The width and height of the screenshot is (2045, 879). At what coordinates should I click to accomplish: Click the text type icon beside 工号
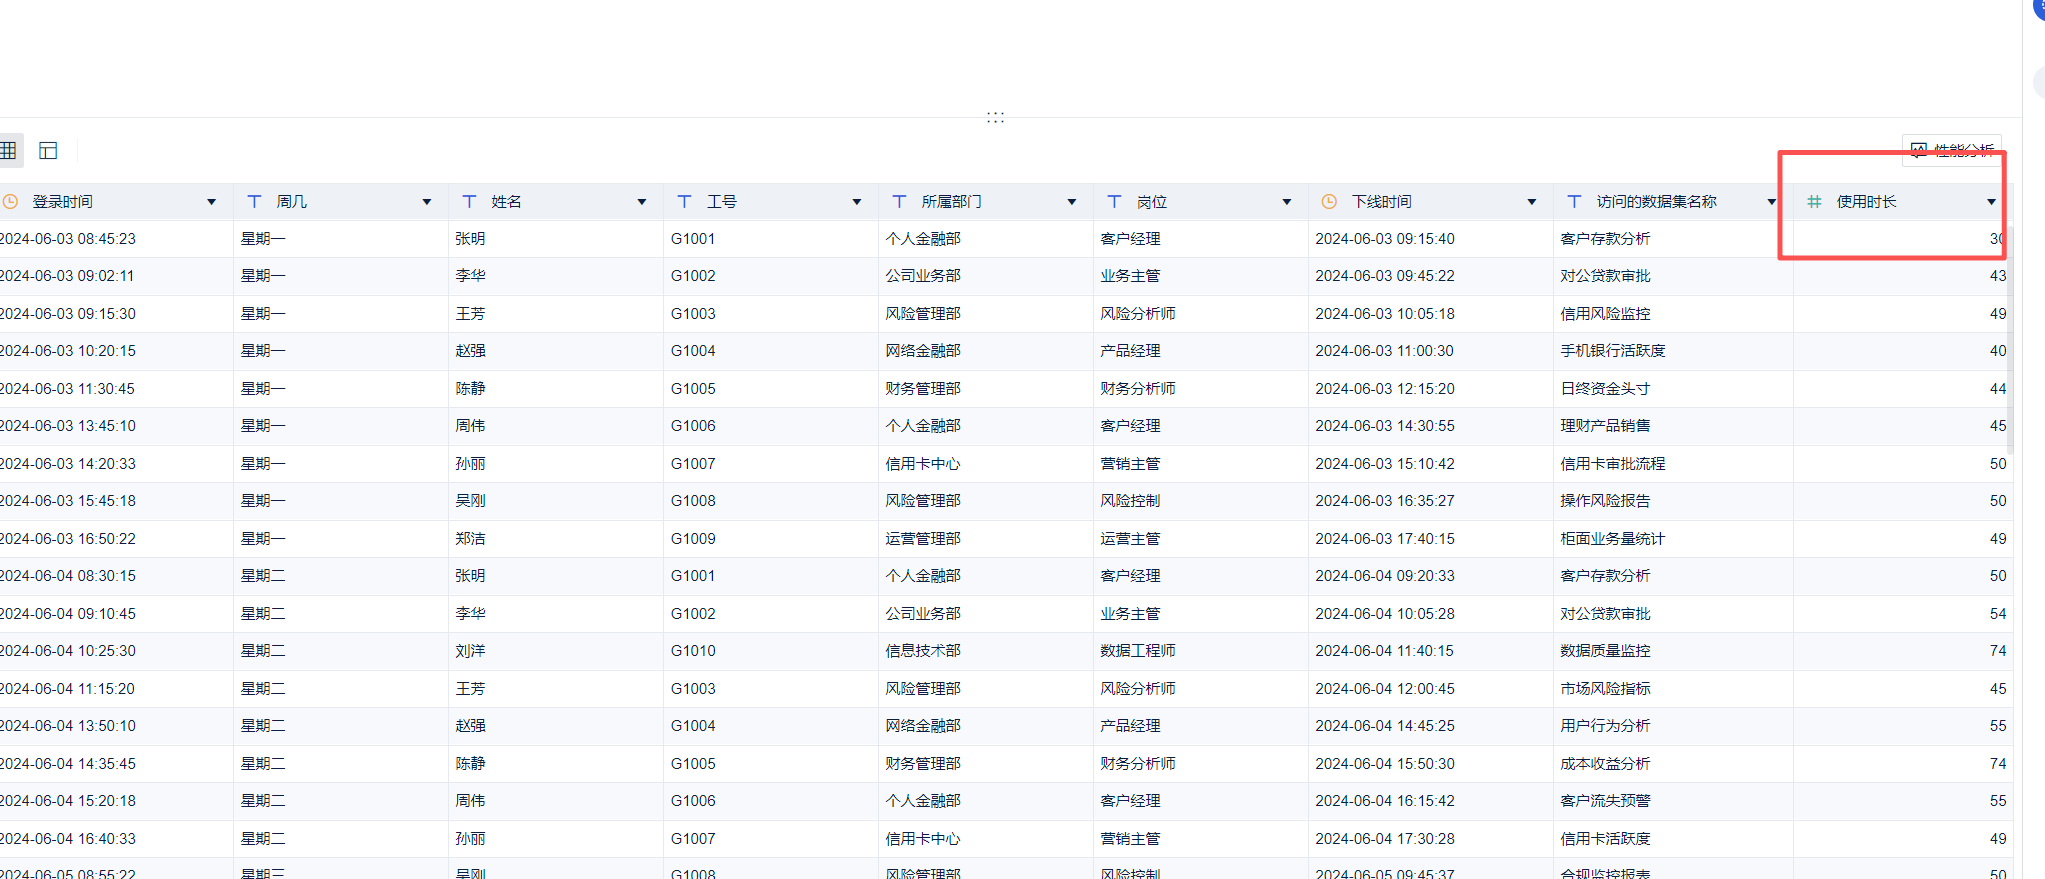[684, 202]
